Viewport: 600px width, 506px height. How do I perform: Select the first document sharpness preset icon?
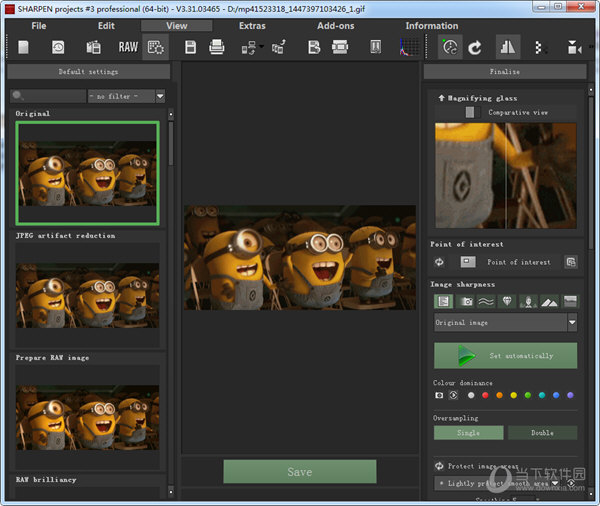click(444, 302)
